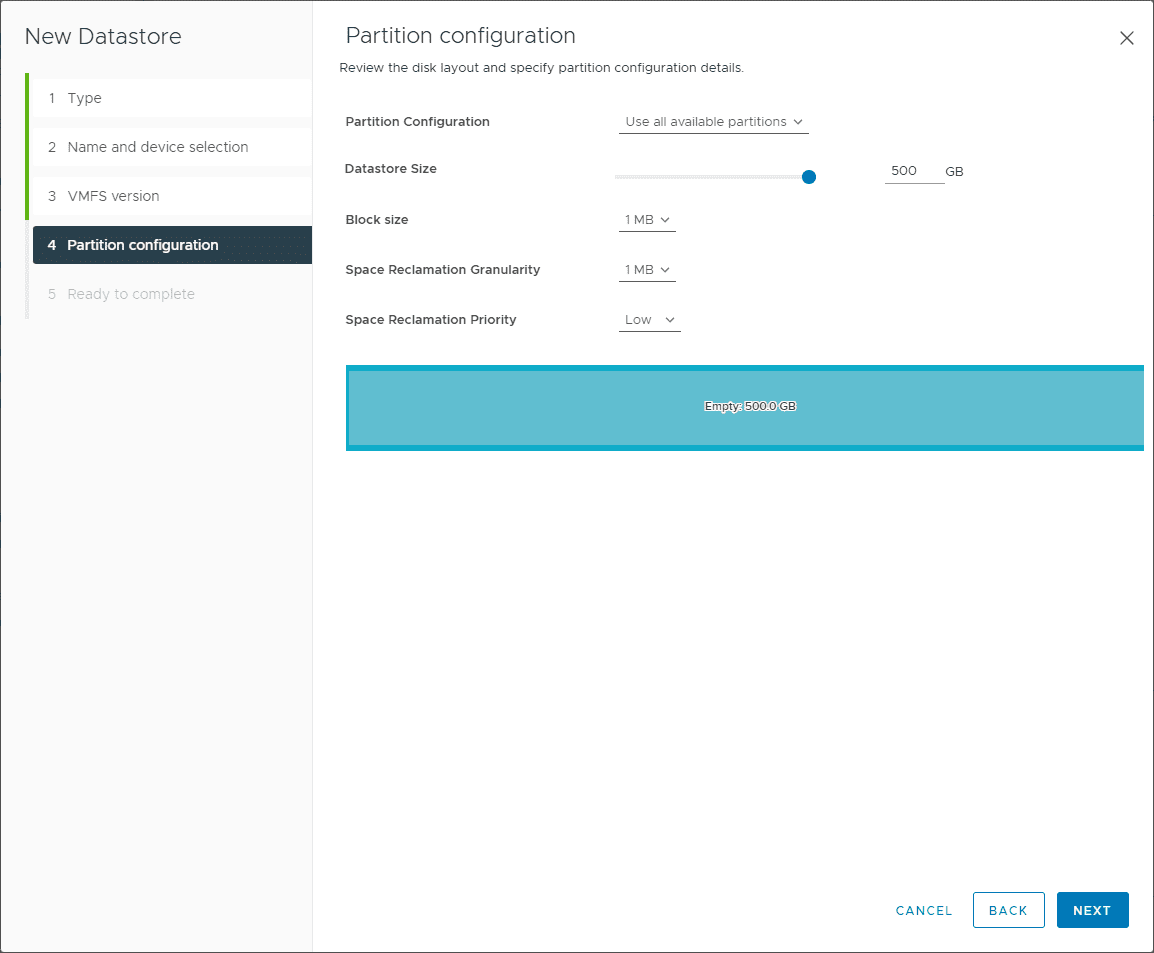This screenshot has height=953, width=1154.
Task: Click the Low priority dropdown chevron
Action: pyautogui.click(x=670, y=320)
